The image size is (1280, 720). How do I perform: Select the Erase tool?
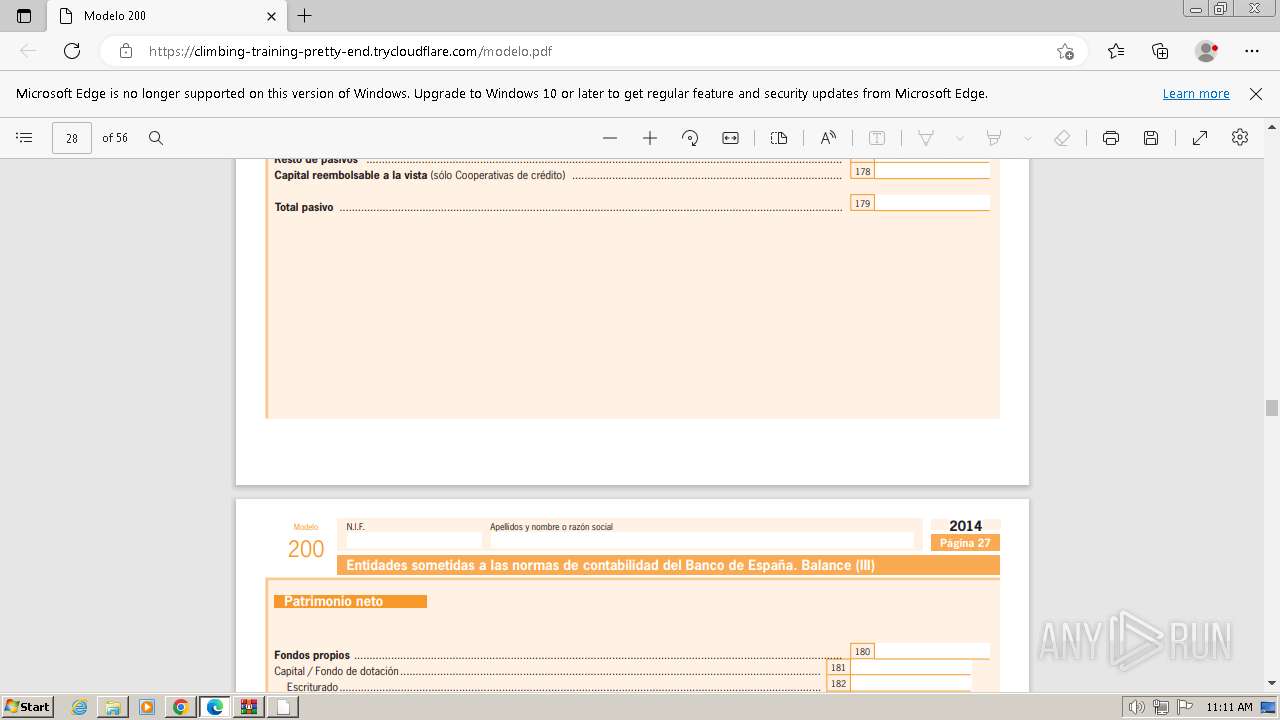(1062, 138)
